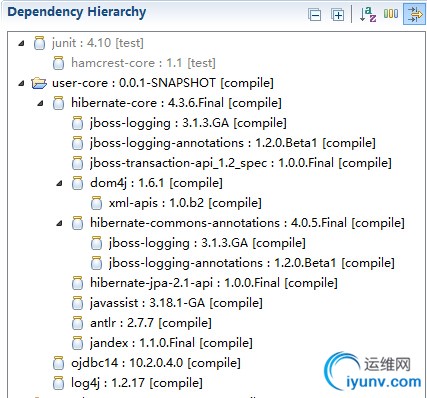Screen dimensions: 427x398
Task: Click the hibernate-core jar icon
Action: [x=59, y=103]
